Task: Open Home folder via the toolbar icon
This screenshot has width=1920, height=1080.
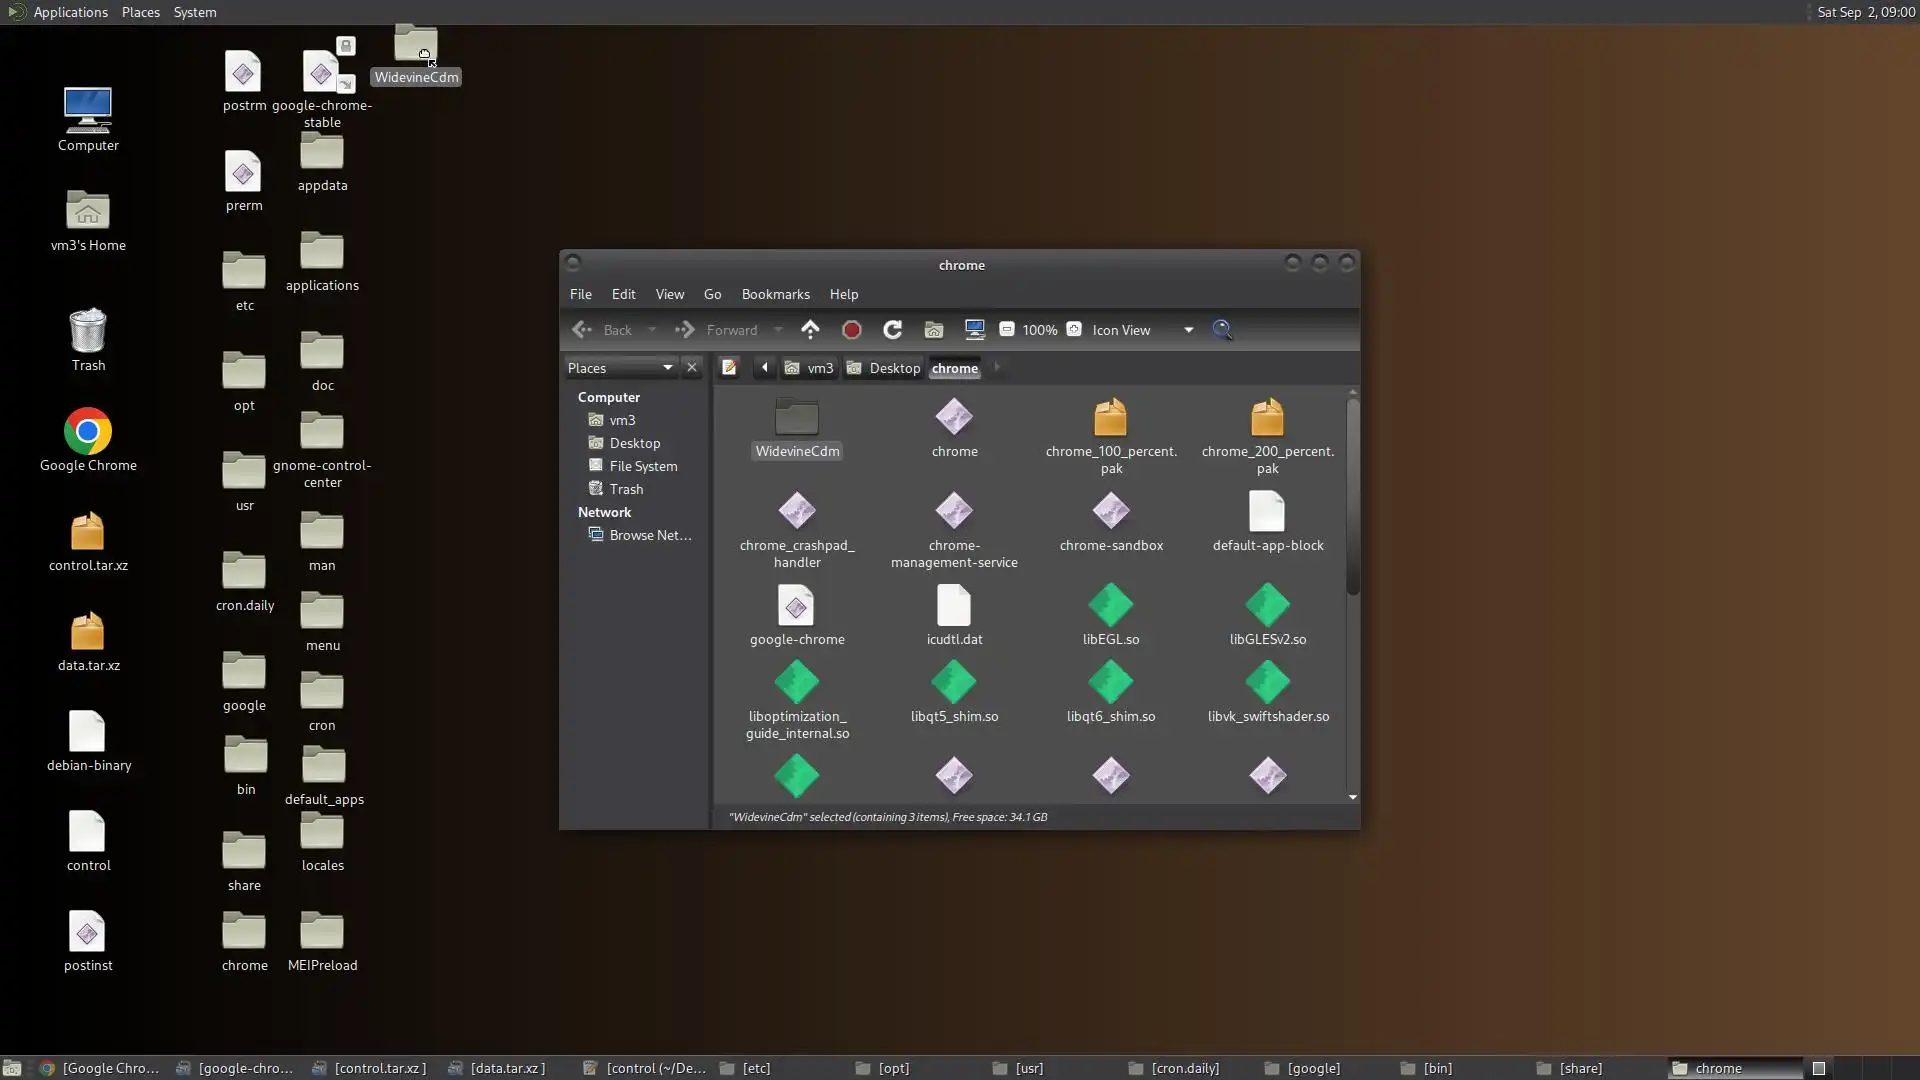Action: pyautogui.click(x=933, y=329)
